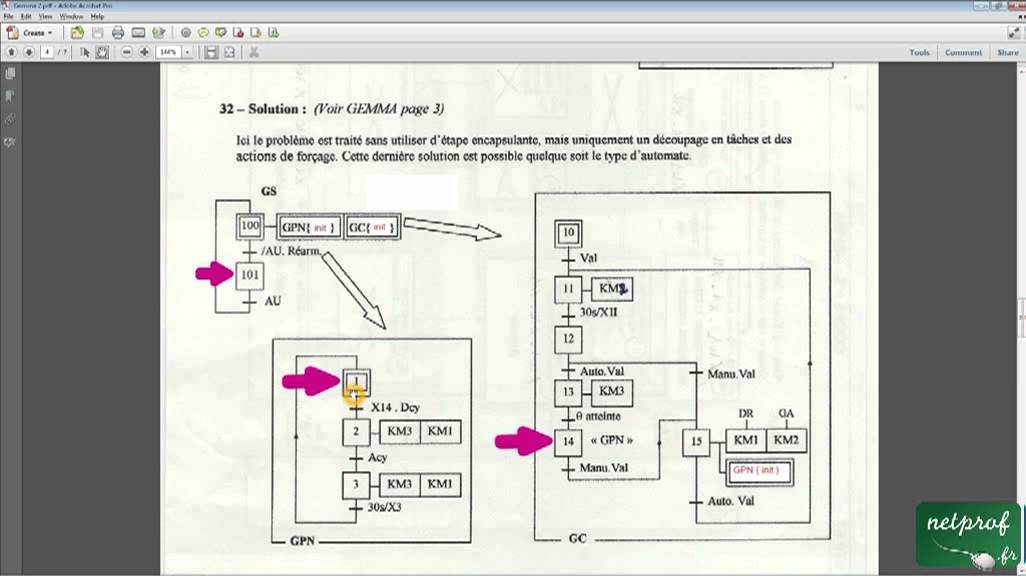
Task: Open the Edit menu
Action: point(26,16)
